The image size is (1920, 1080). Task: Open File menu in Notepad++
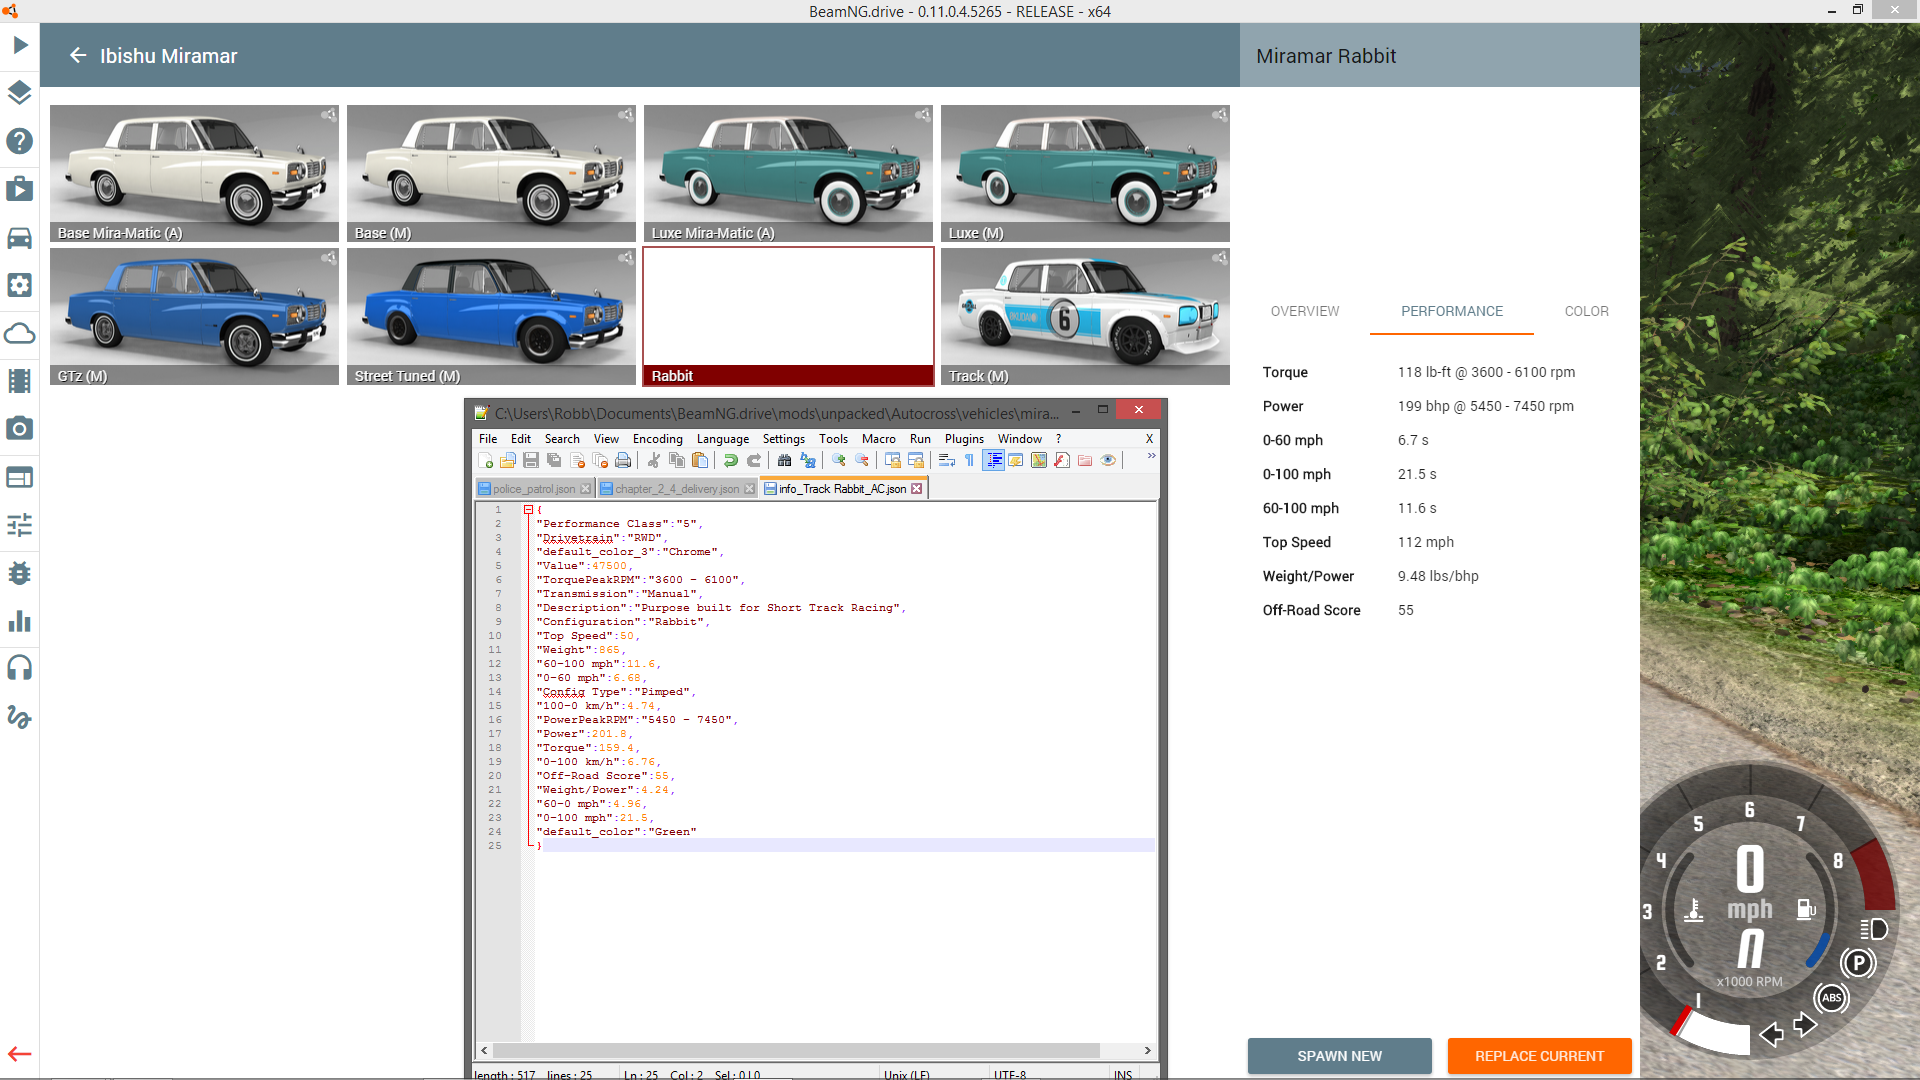tap(488, 438)
